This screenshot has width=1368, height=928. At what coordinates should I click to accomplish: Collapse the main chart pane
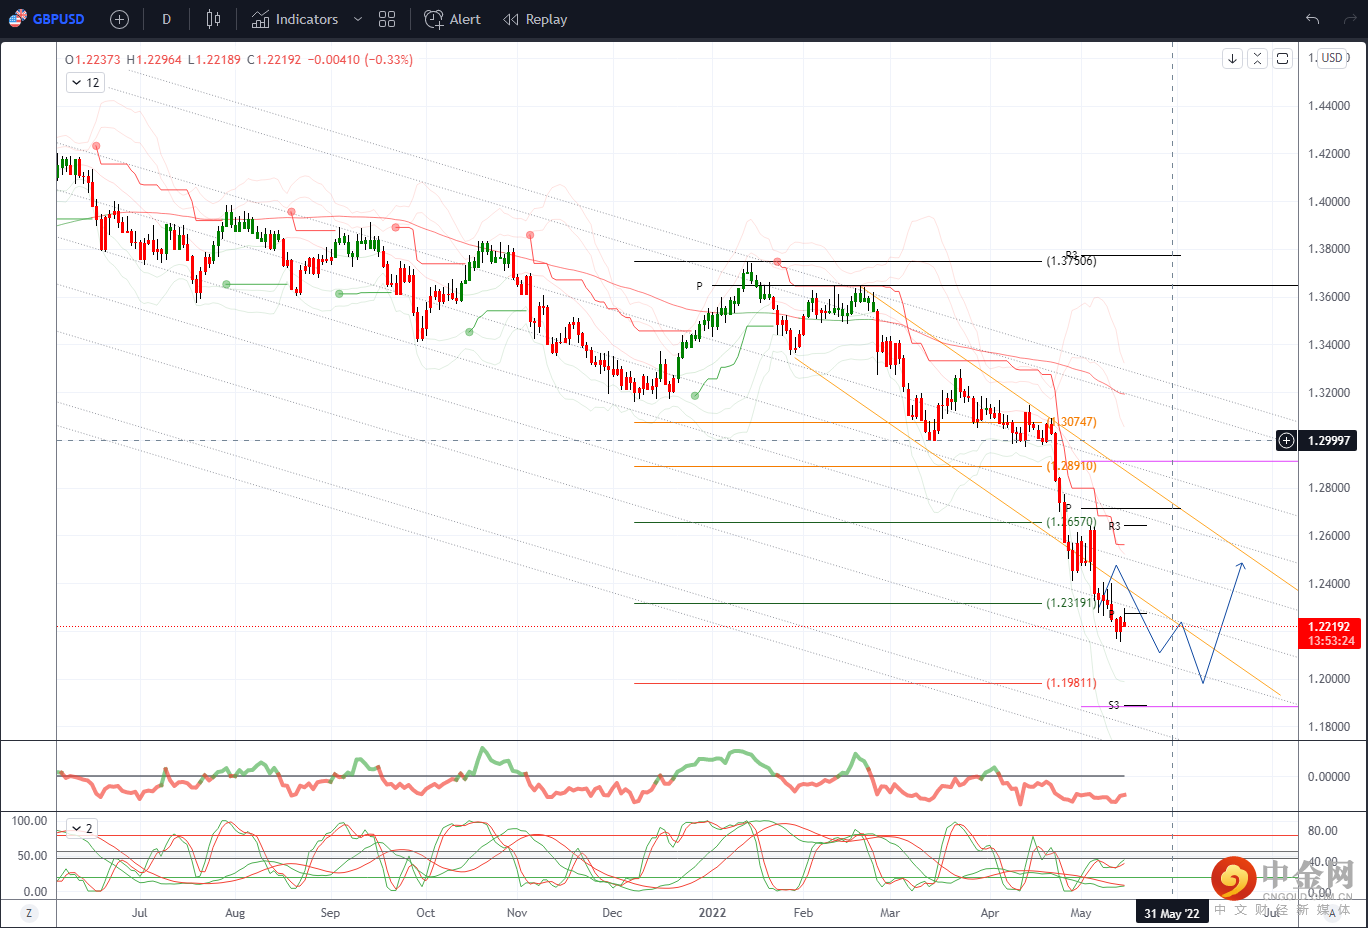1258,58
